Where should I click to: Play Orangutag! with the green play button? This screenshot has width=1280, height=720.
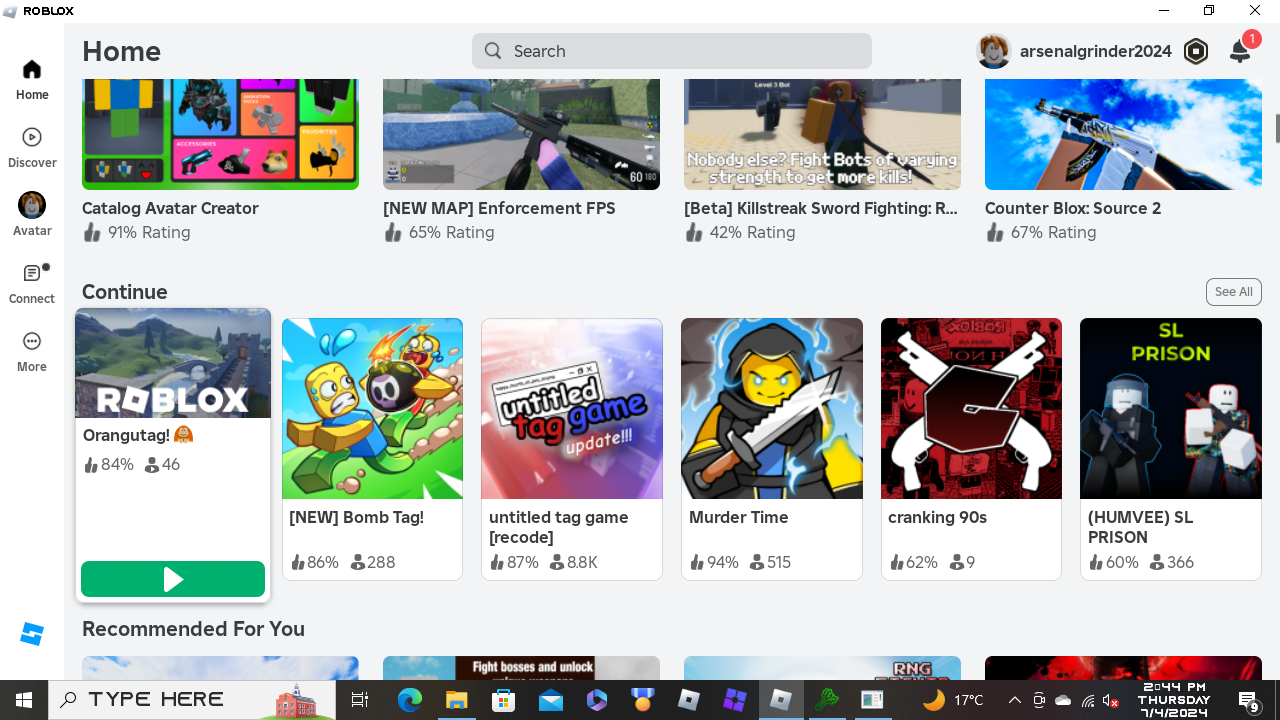tap(173, 579)
